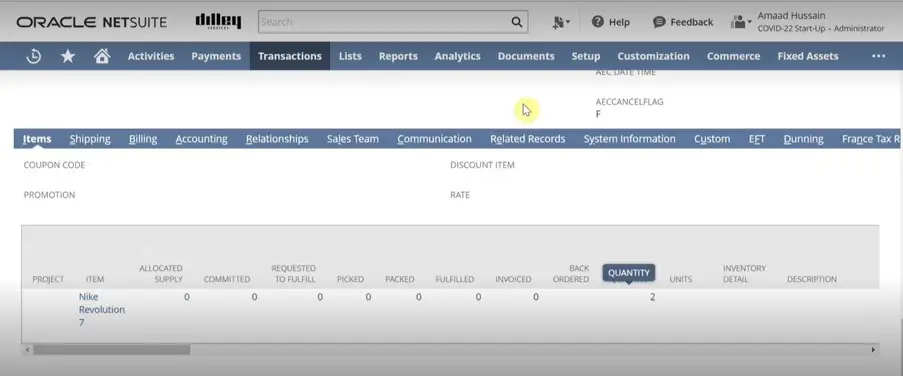Click the Allocated Supply column header
The height and width of the screenshot is (376, 903).
coord(161,274)
